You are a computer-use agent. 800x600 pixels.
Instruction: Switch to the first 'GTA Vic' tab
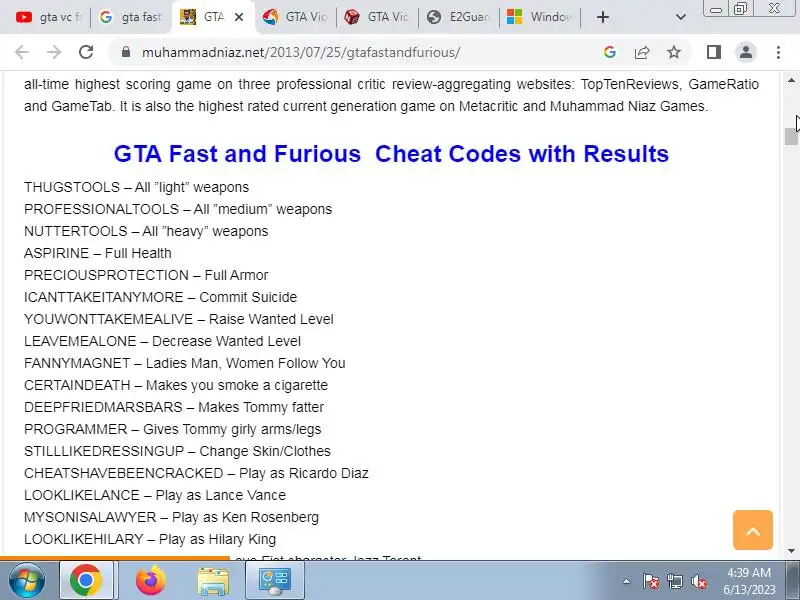click(x=295, y=17)
